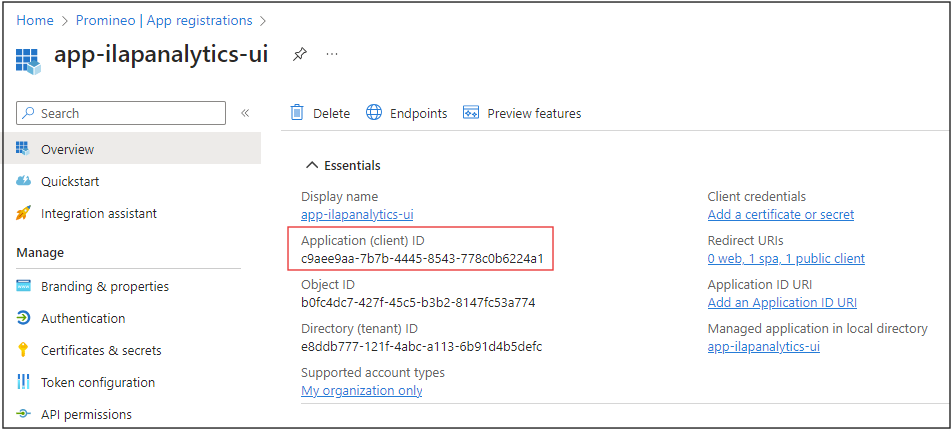Viewport: 951px width, 431px height.
Task: Open the 0 web, 1 spa, 1 public client link
Action: click(x=786, y=259)
